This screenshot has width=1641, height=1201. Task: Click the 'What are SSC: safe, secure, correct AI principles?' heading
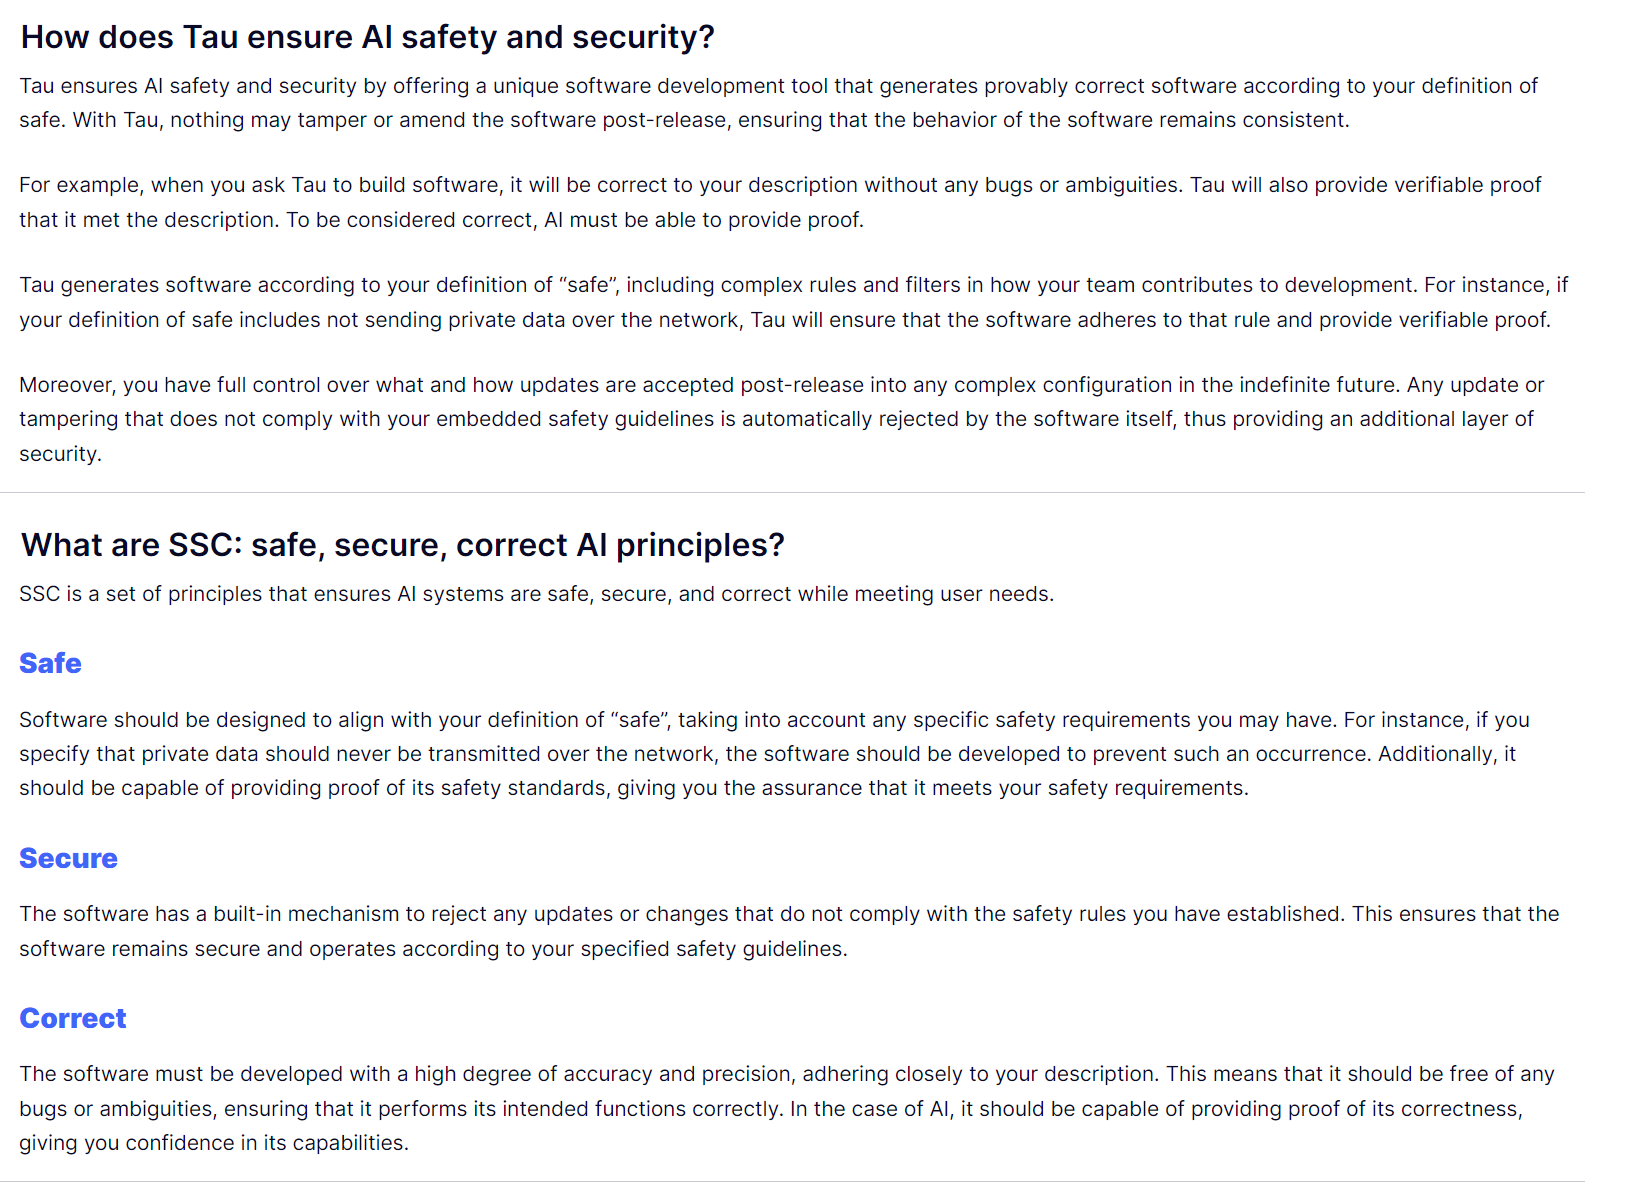point(402,545)
